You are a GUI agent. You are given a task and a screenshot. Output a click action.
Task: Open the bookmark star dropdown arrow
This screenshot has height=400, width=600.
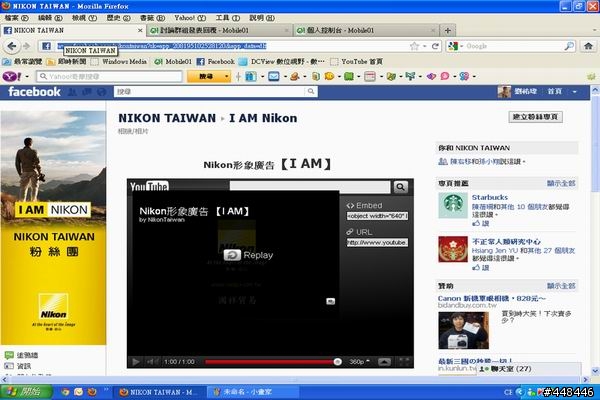(x=424, y=46)
